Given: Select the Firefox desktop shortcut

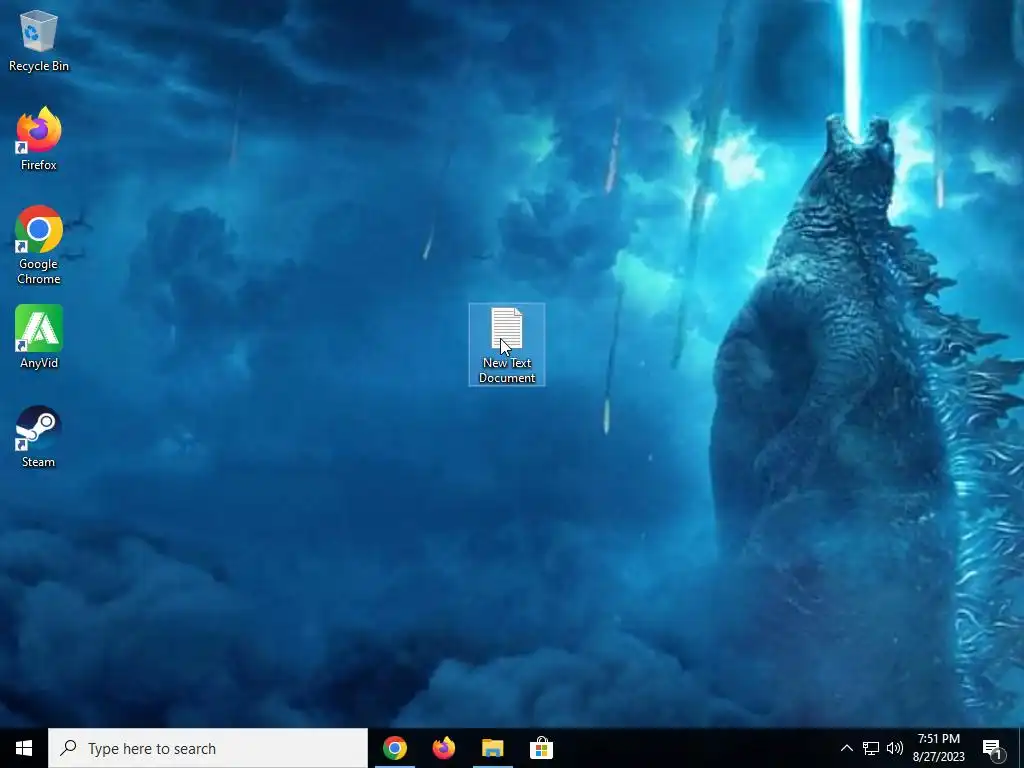Looking at the screenshot, I should point(39,139).
